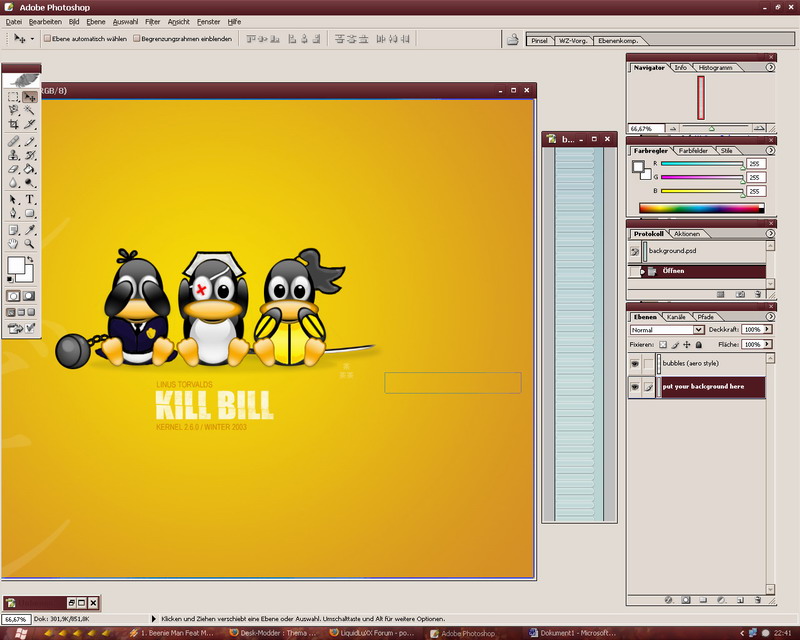The height and width of the screenshot is (640, 800).
Task: Select the Zoom magnifier tool
Action: click(x=30, y=244)
